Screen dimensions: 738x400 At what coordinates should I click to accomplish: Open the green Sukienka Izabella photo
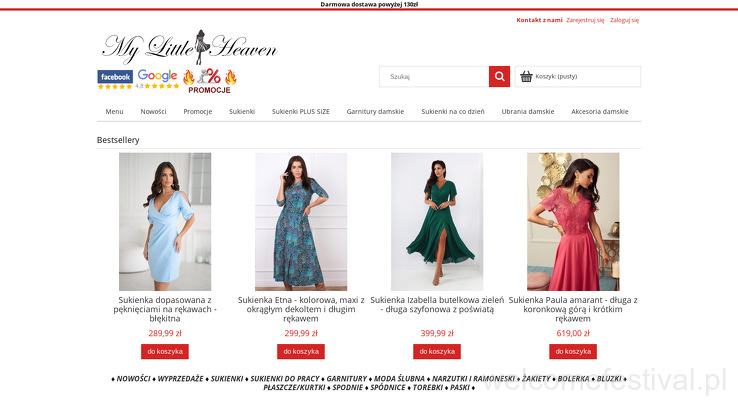[x=437, y=222]
